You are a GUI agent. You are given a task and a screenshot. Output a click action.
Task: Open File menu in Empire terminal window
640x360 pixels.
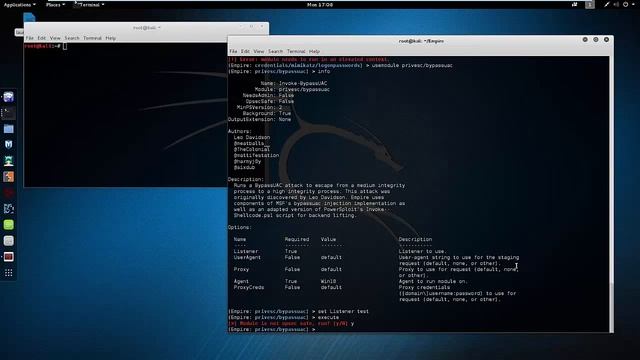(x=233, y=51)
